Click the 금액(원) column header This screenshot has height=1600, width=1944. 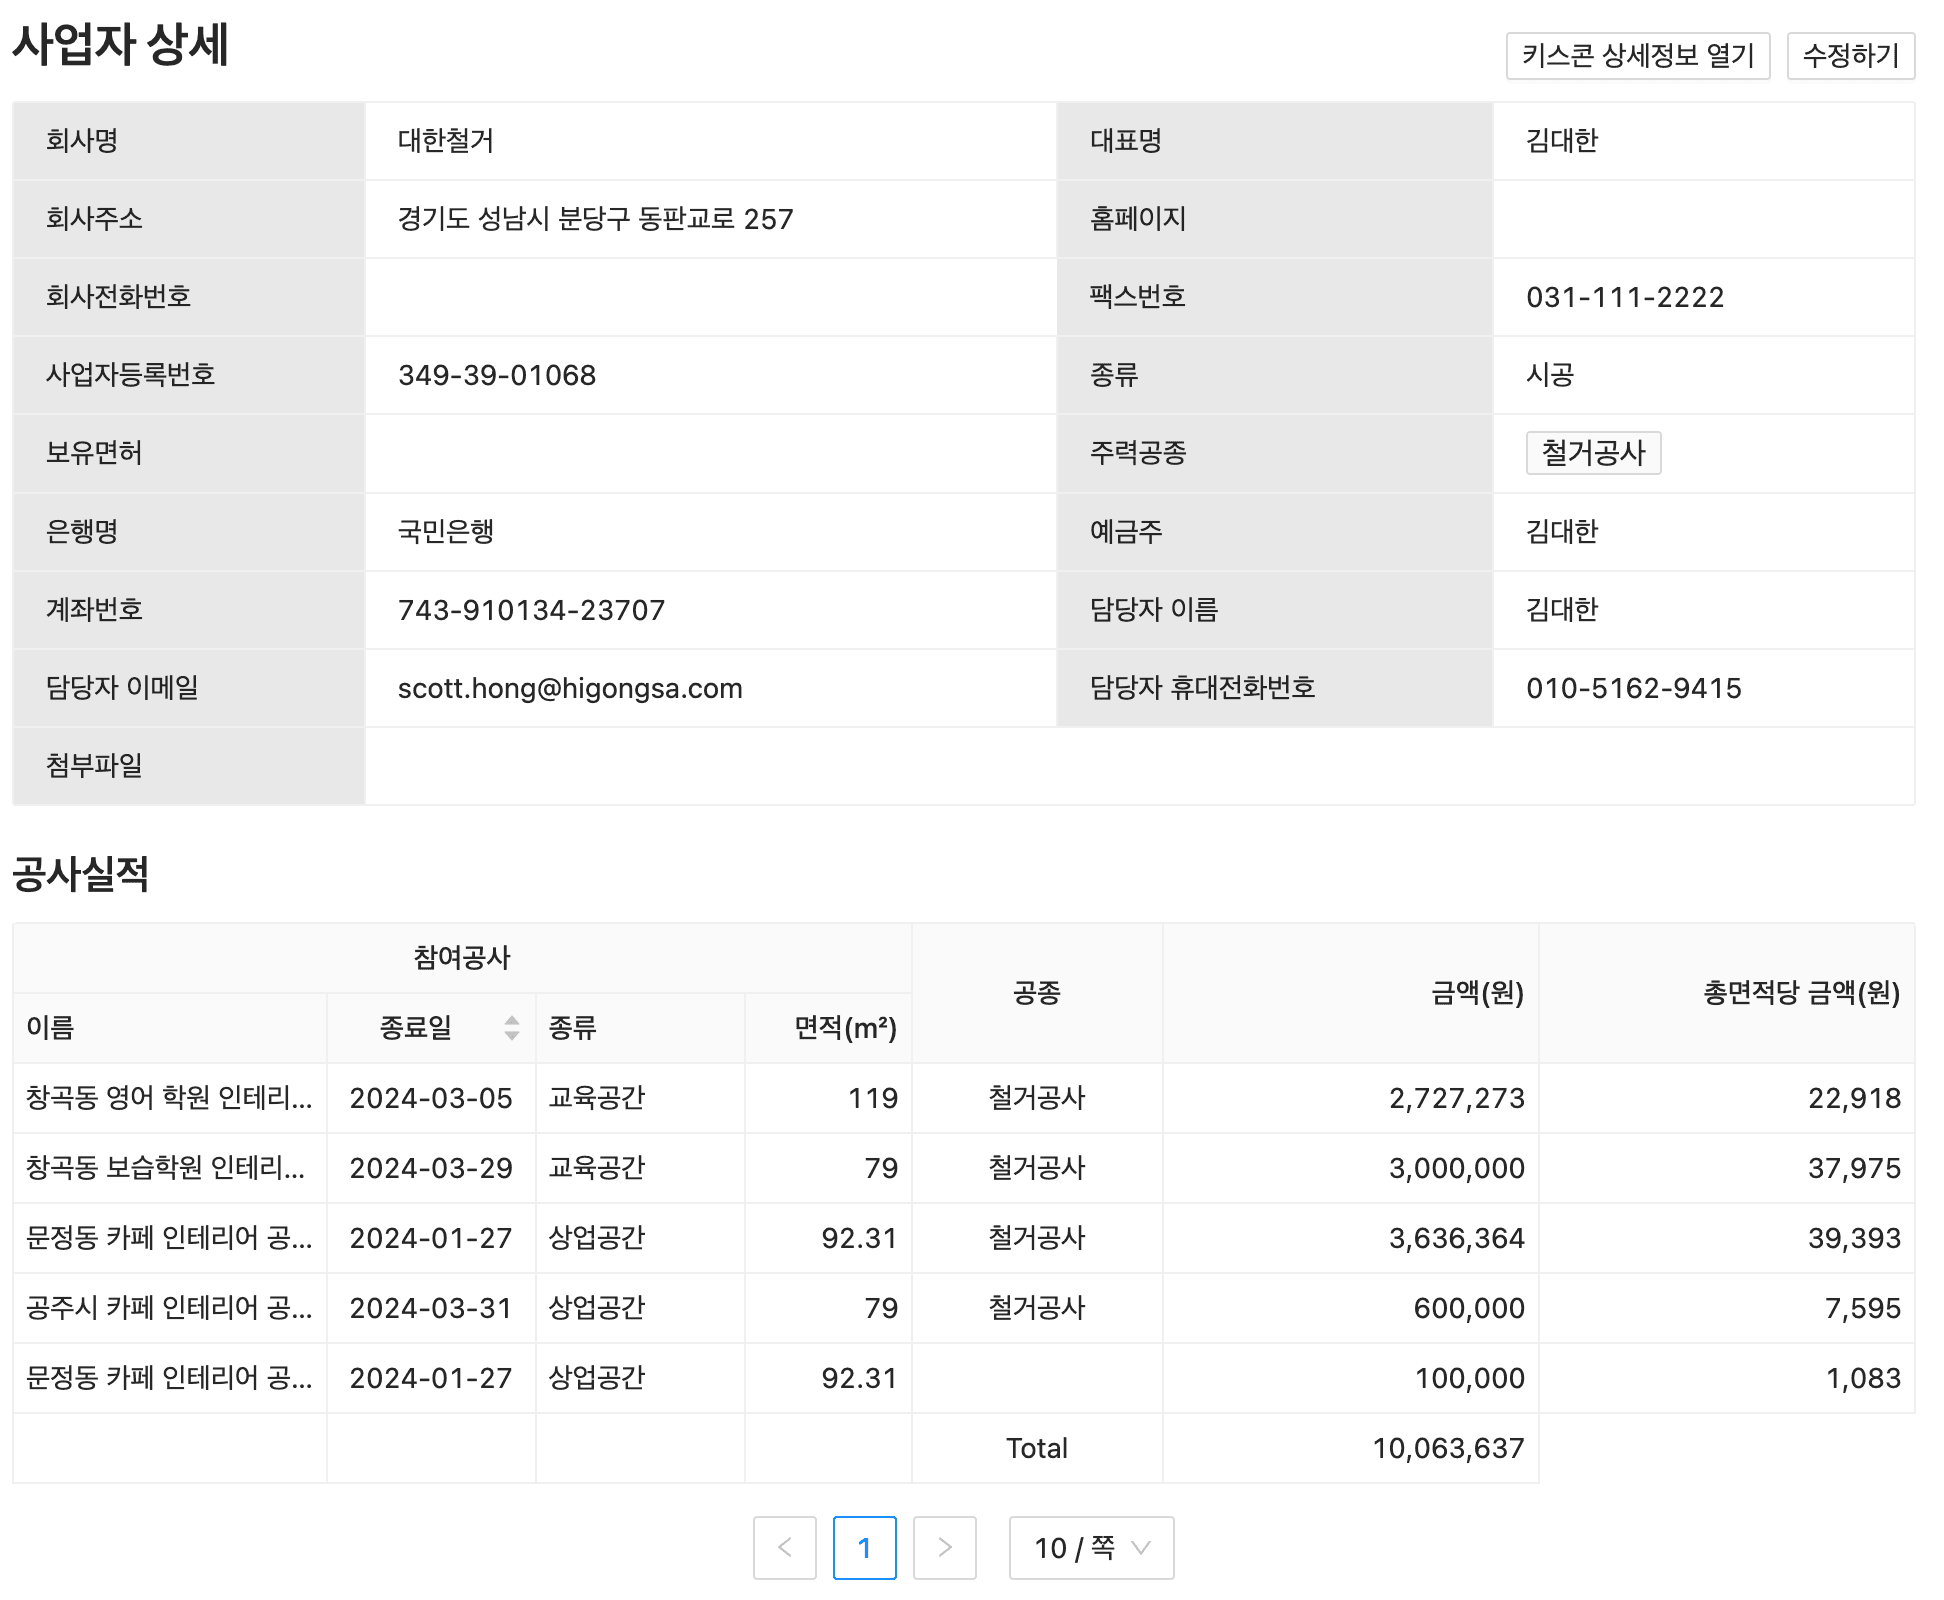click(x=1477, y=993)
